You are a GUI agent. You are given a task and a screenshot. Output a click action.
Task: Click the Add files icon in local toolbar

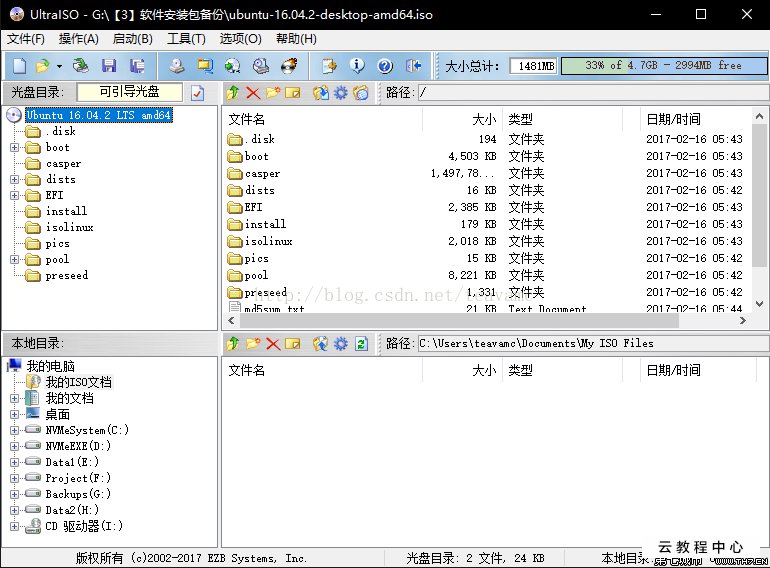(x=321, y=344)
